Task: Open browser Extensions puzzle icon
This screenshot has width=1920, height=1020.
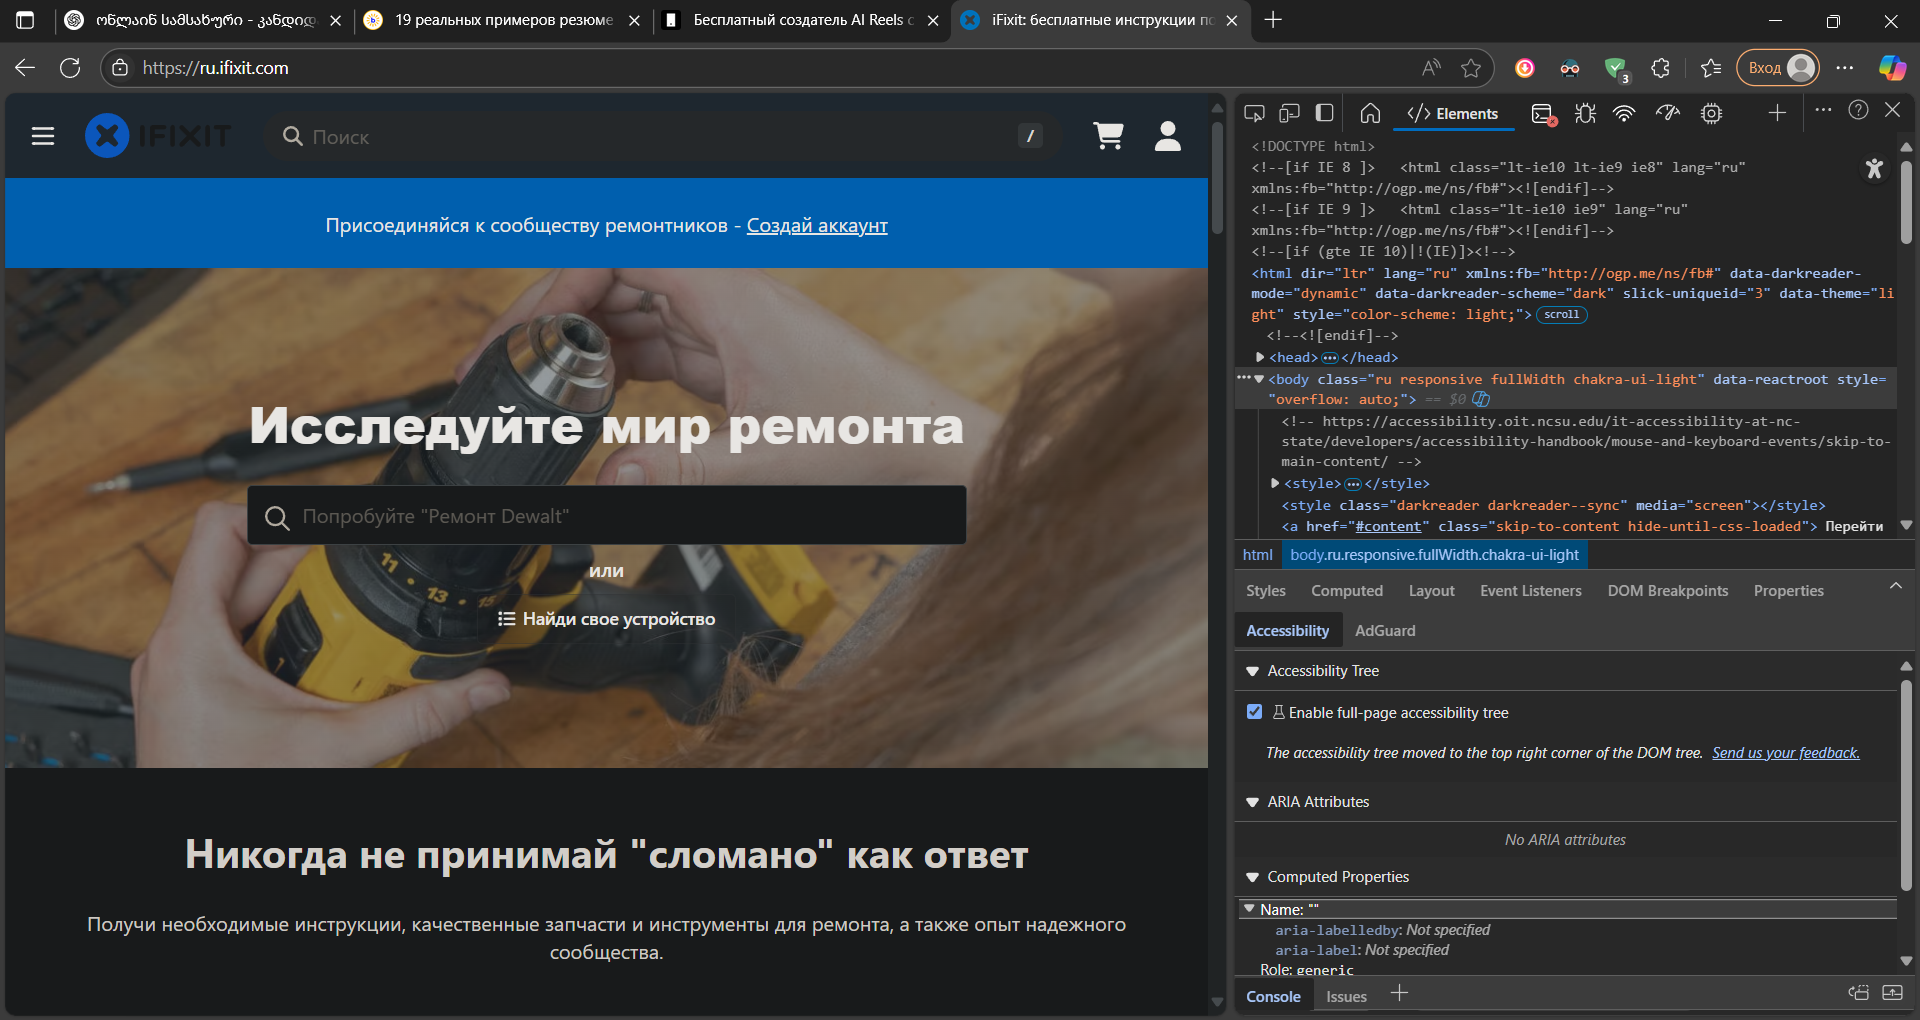Action: 1661,68
